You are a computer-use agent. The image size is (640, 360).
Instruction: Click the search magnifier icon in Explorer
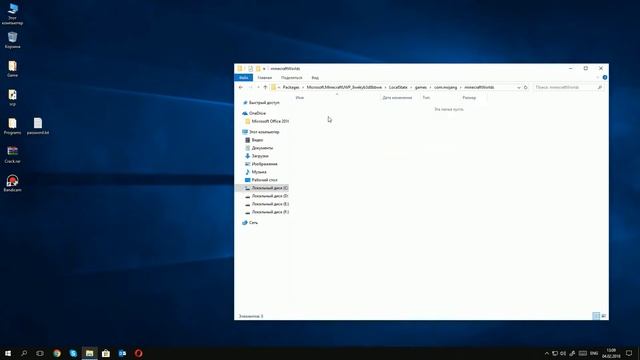[x=600, y=87]
